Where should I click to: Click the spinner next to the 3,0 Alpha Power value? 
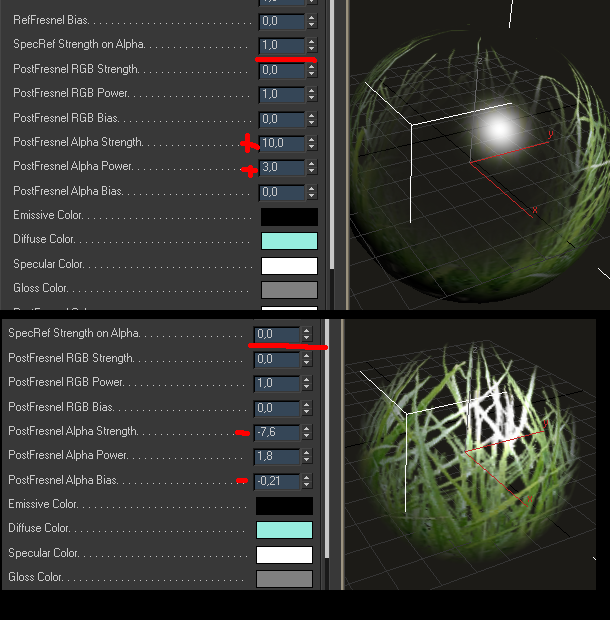tap(311, 168)
